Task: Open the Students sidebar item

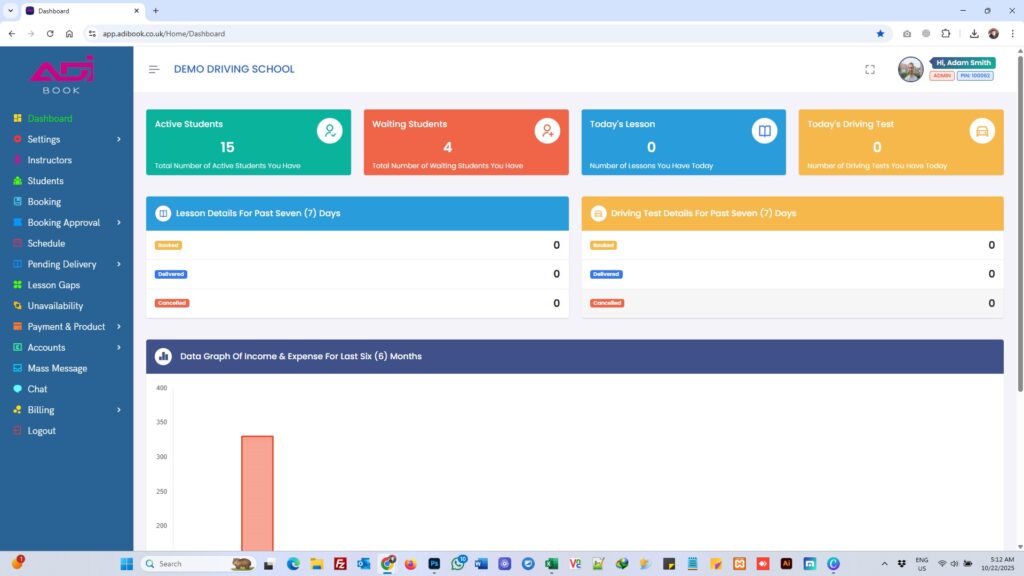Action: [x=45, y=181]
